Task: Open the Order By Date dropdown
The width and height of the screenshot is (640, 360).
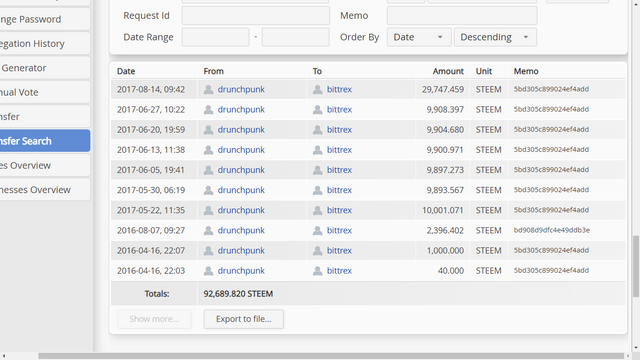Action: coord(419,37)
